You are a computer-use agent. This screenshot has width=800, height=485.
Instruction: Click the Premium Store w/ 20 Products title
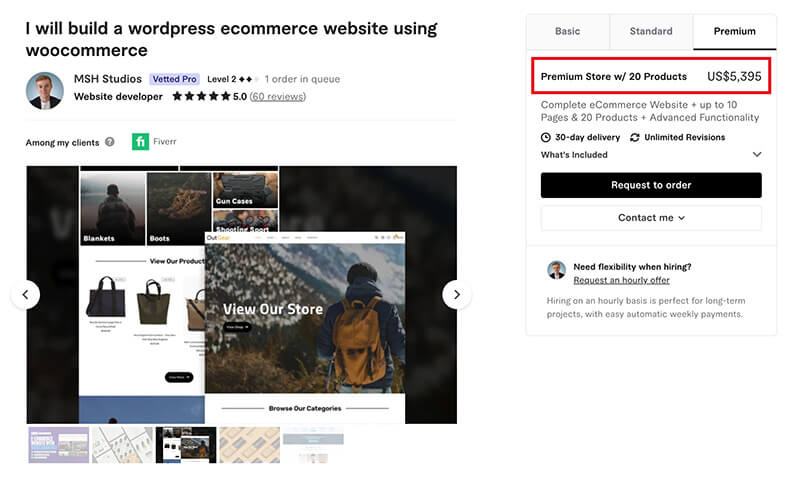(614, 76)
